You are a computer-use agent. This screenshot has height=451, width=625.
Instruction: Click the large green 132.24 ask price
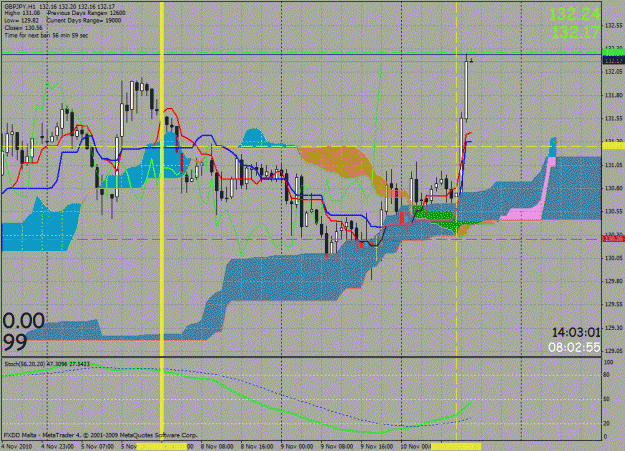coord(574,15)
